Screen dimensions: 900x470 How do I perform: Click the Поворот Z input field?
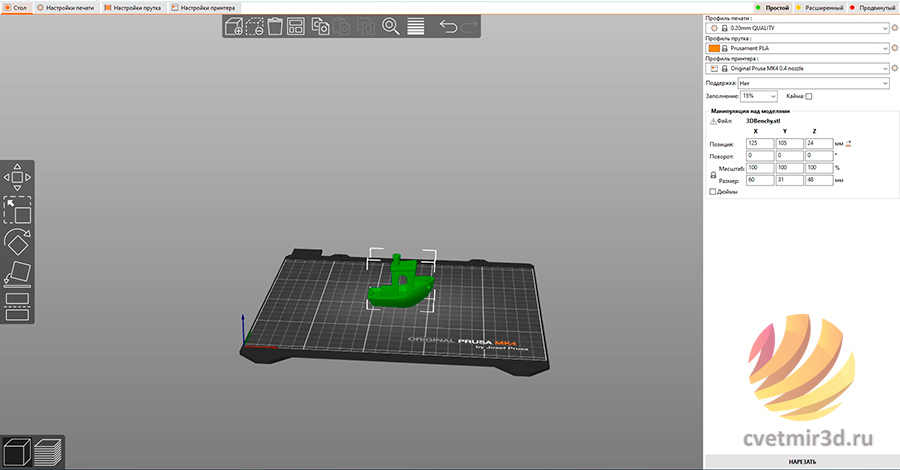[819, 156]
